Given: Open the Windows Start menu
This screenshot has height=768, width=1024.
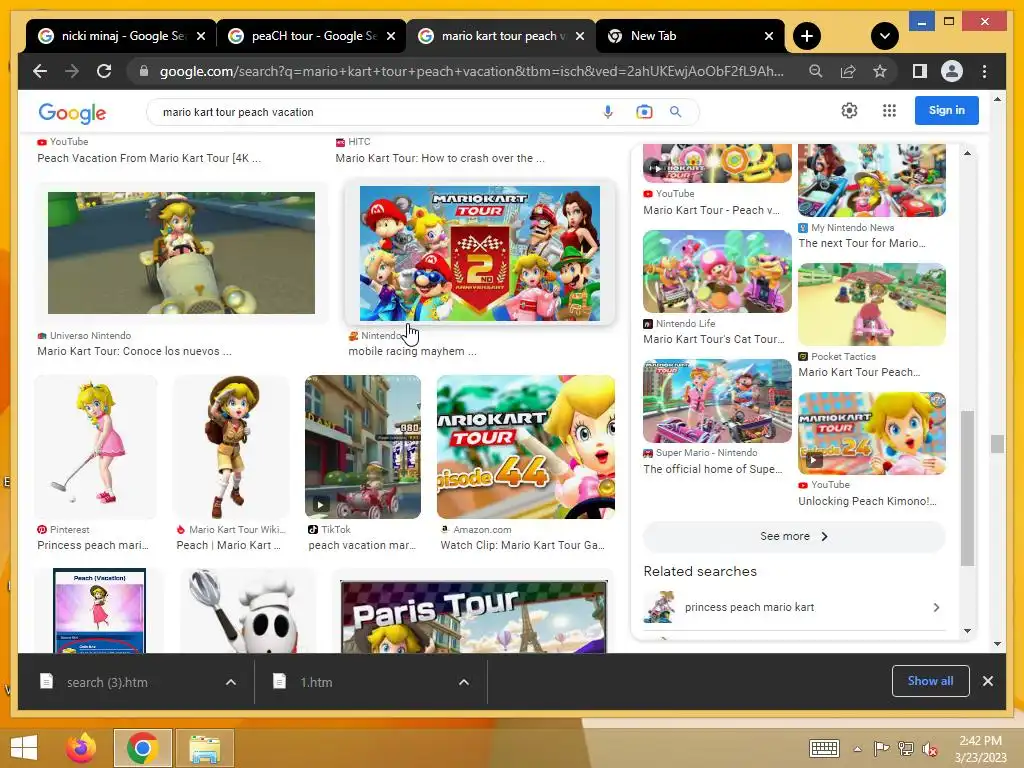Looking at the screenshot, I should click(x=24, y=748).
